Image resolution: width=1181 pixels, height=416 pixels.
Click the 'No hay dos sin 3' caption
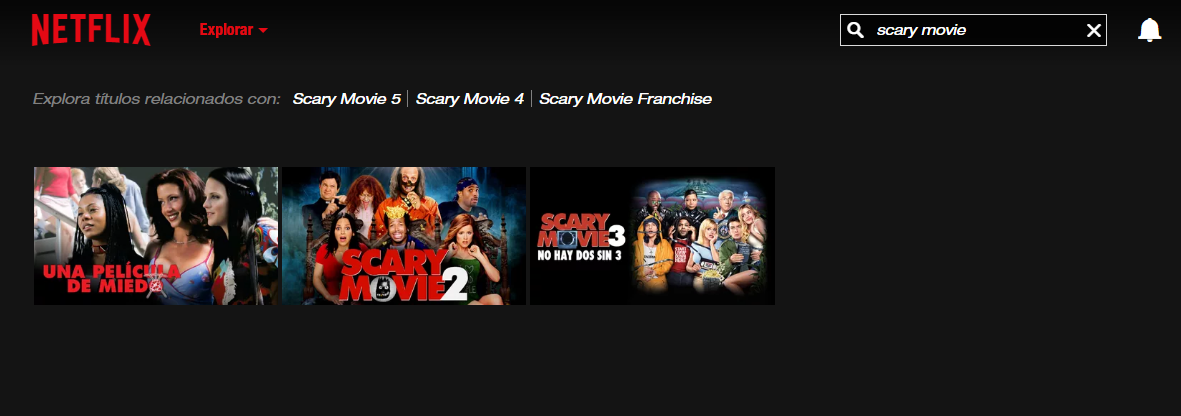tap(577, 255)
